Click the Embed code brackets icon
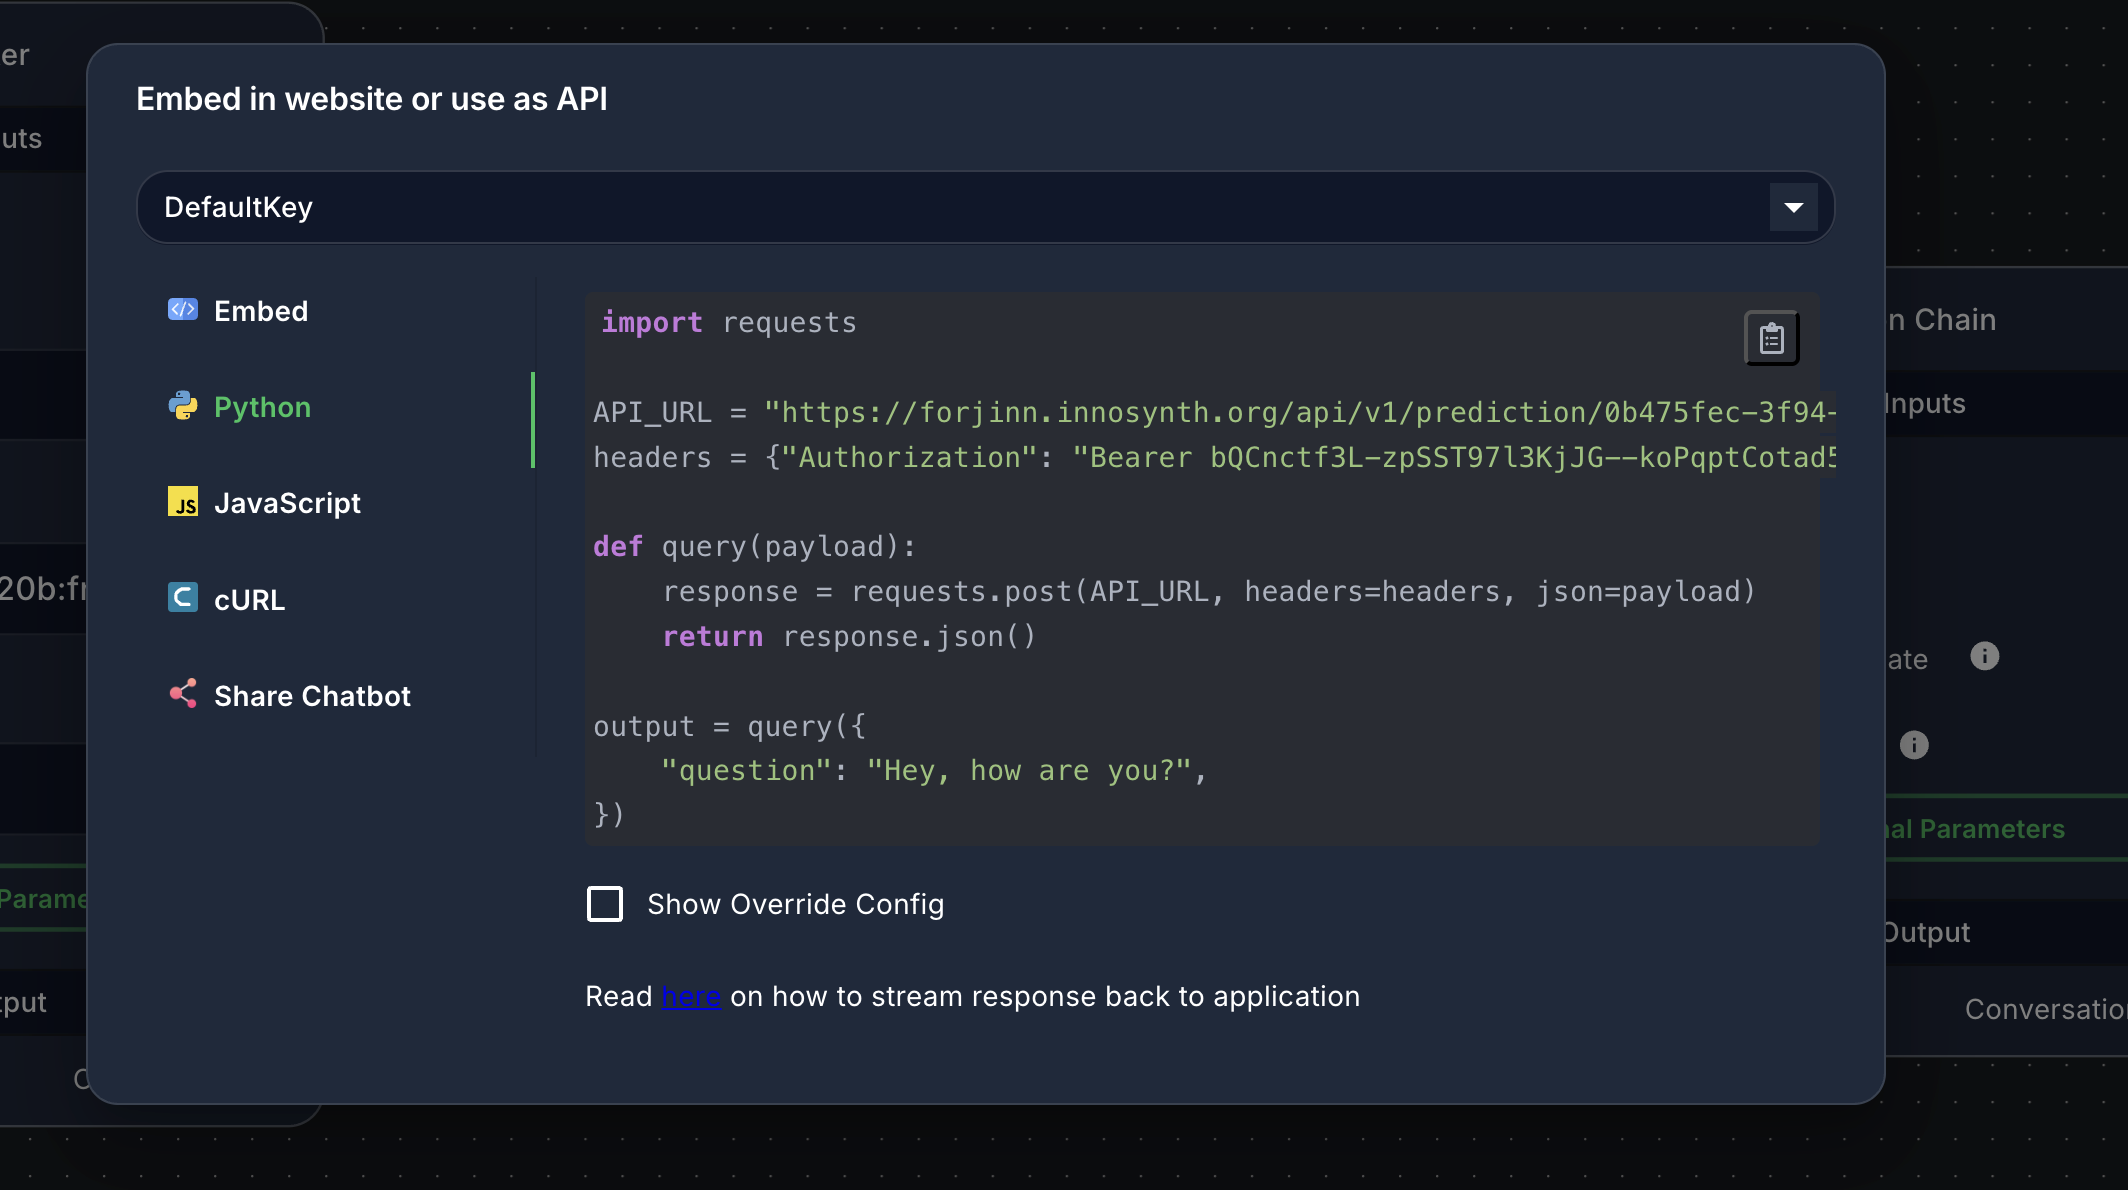 183,310
